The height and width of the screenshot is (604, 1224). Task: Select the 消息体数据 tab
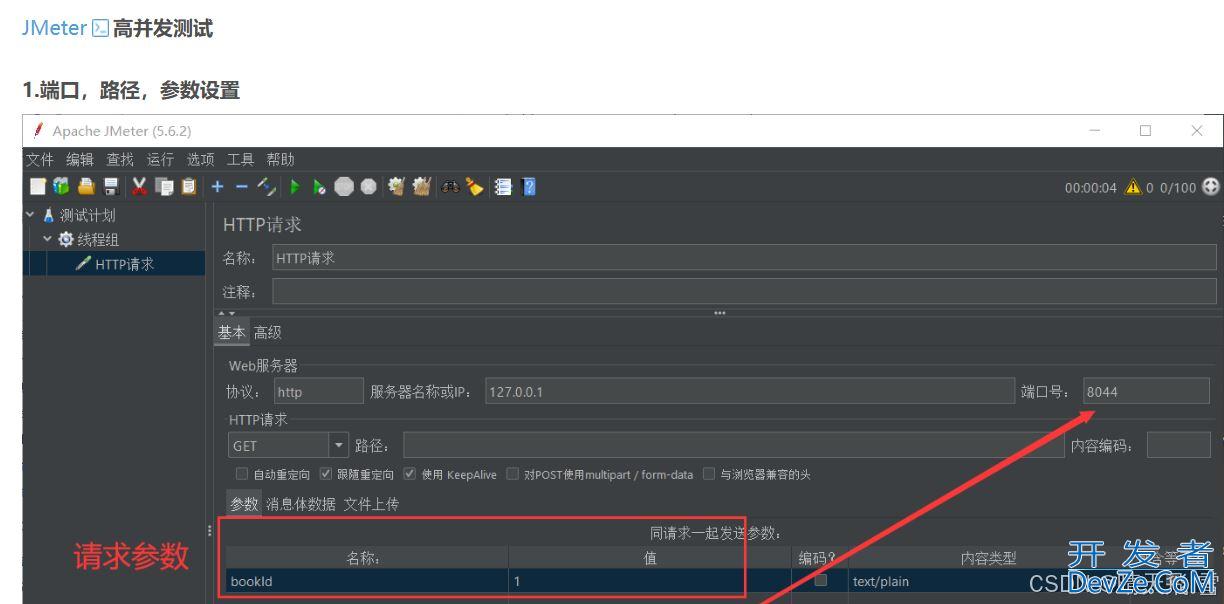[301, 504]
